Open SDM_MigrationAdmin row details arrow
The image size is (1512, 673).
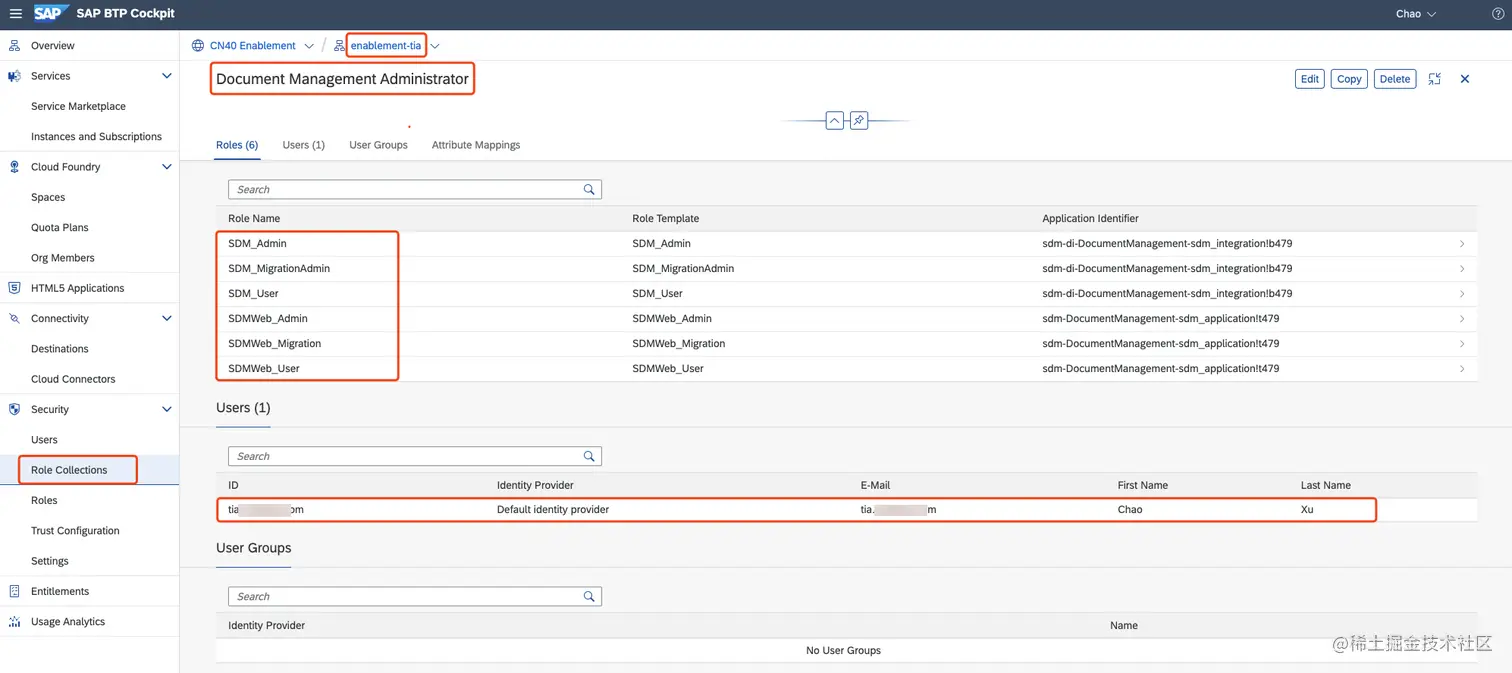point(1462,269)
